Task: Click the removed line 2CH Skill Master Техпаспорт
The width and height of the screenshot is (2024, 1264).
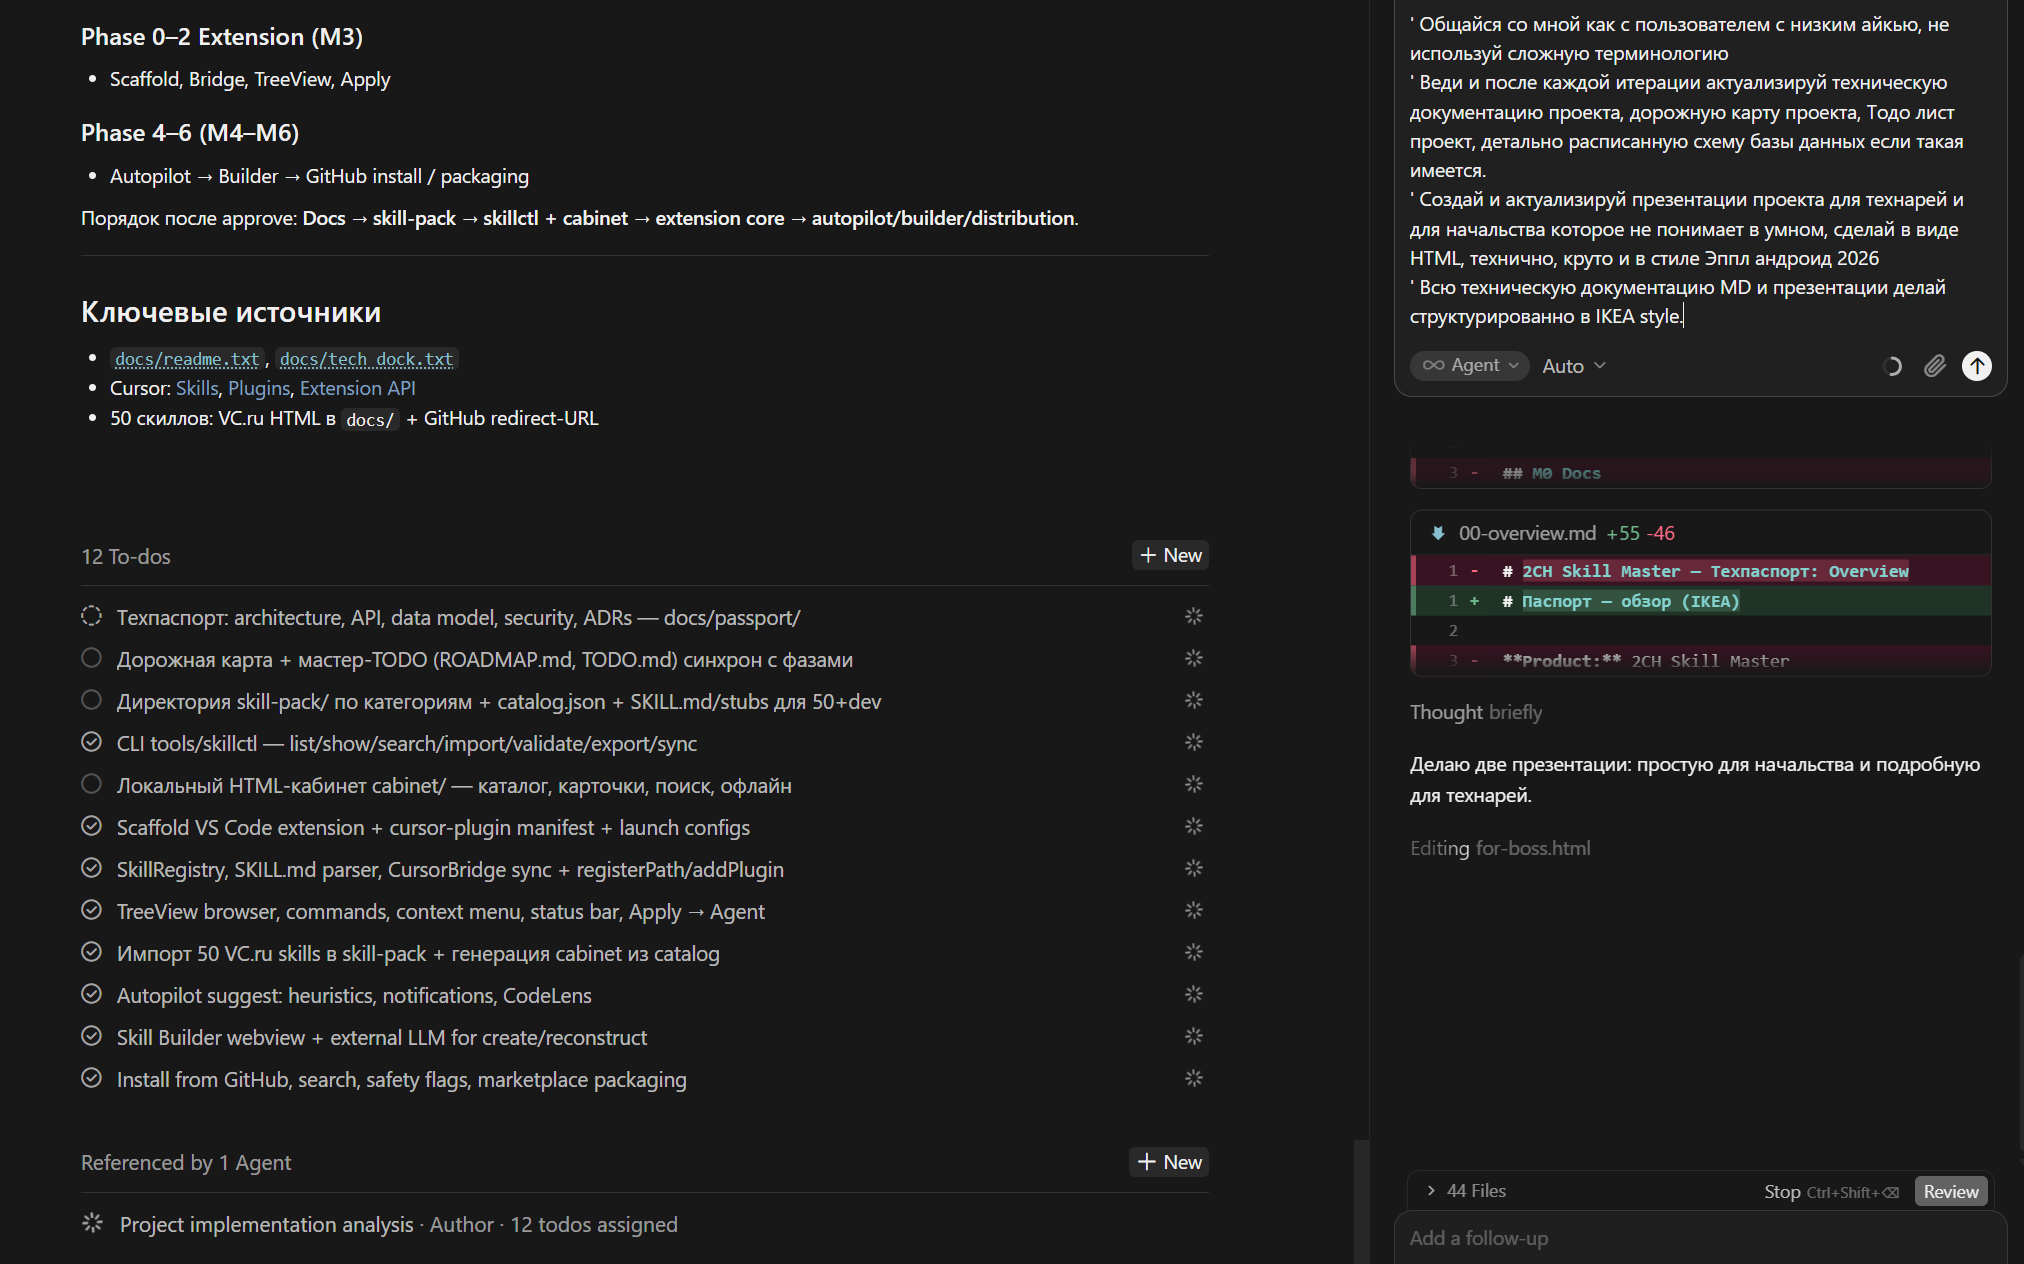Action: click(x=1700, y=571)
